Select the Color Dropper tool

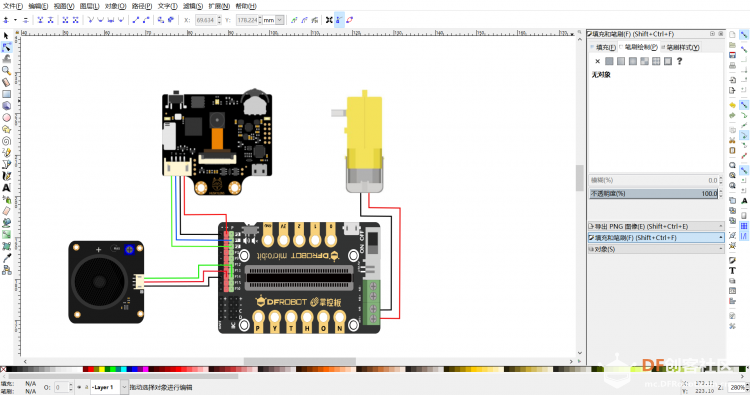(6, 258)
